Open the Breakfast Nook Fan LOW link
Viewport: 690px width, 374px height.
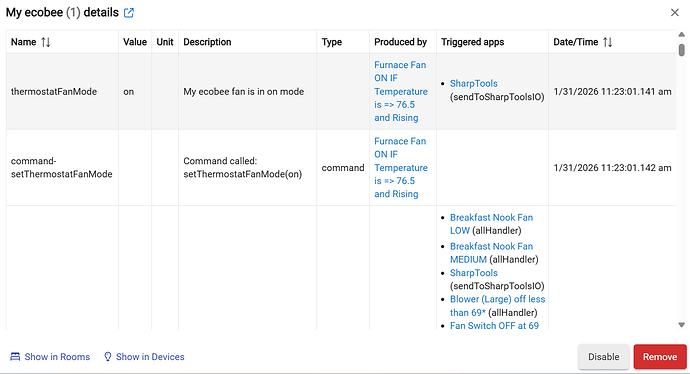(491, 224)
